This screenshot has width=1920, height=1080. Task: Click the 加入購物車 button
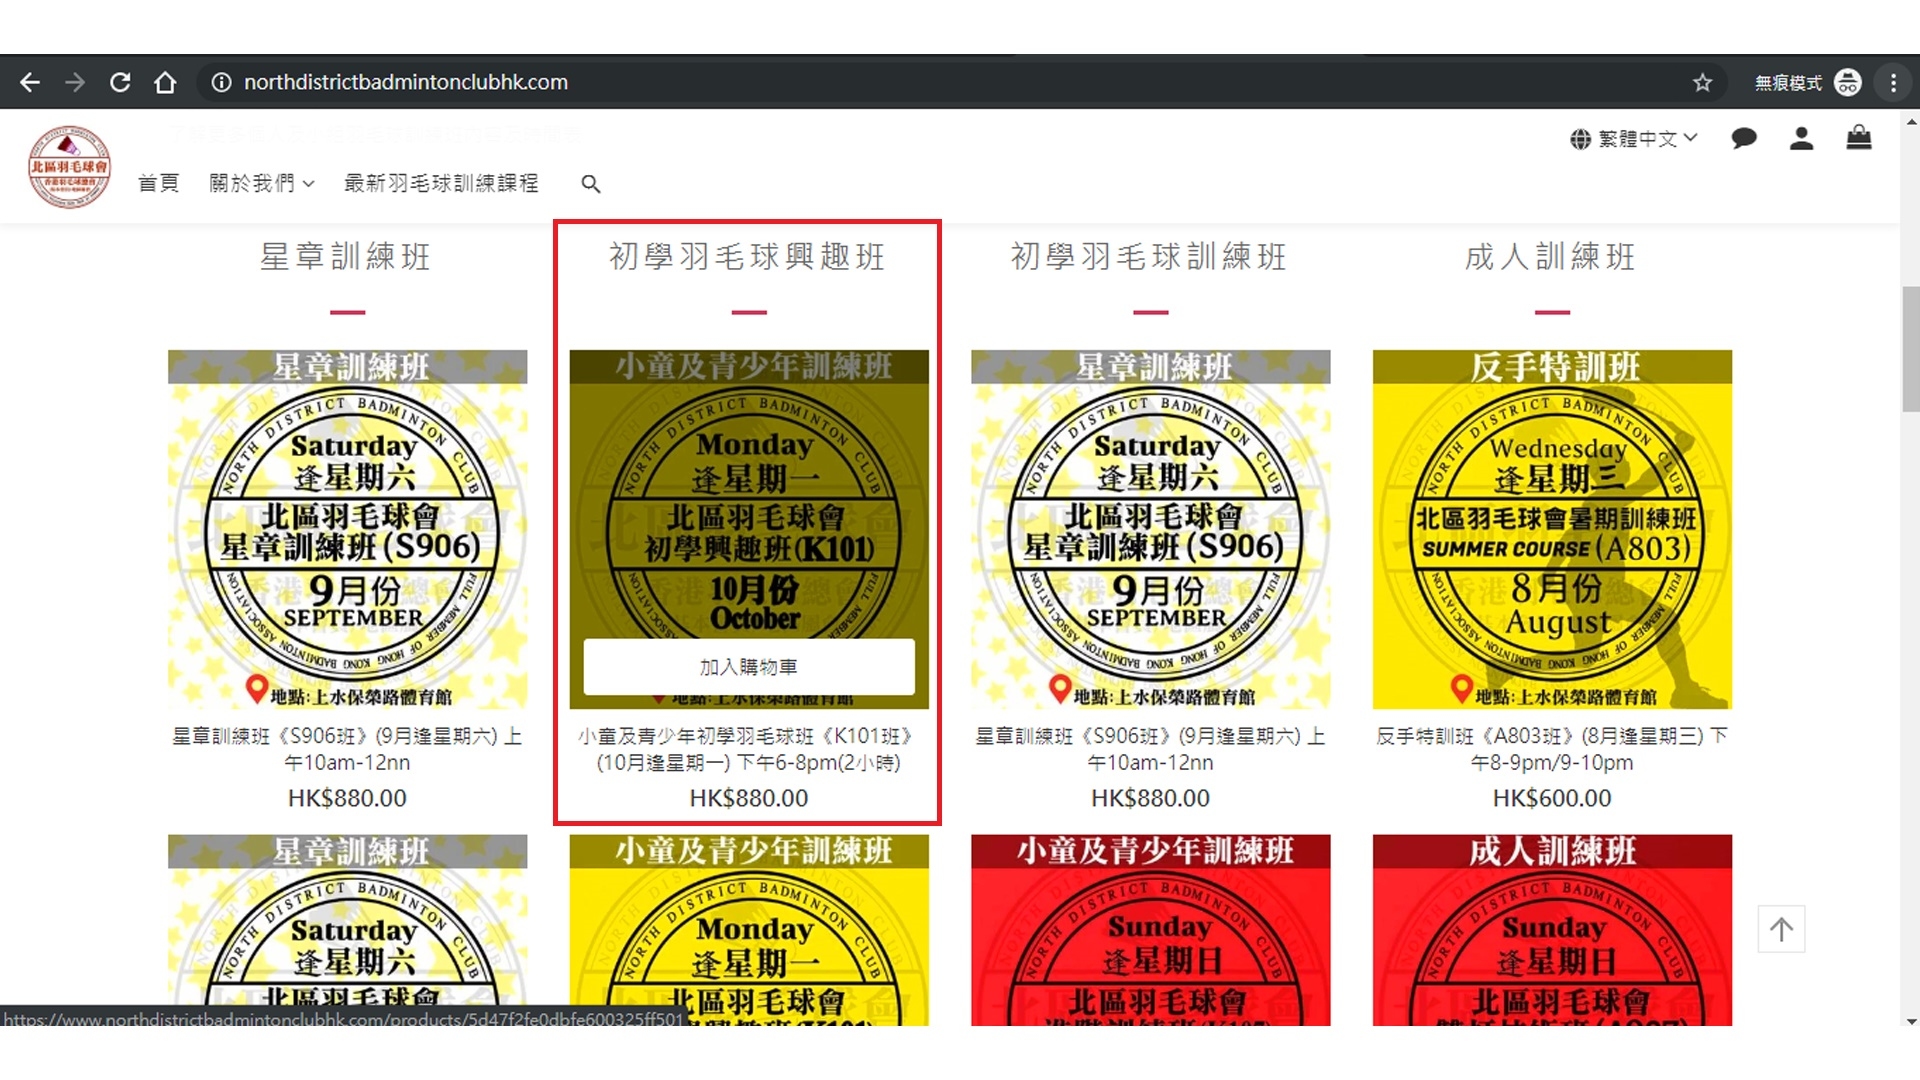point(749,667)
